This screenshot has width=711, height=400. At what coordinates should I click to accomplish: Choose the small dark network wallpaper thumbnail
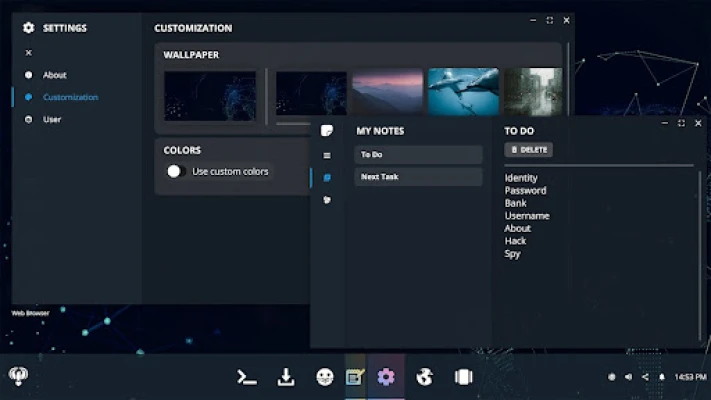[x=311, y=93]
